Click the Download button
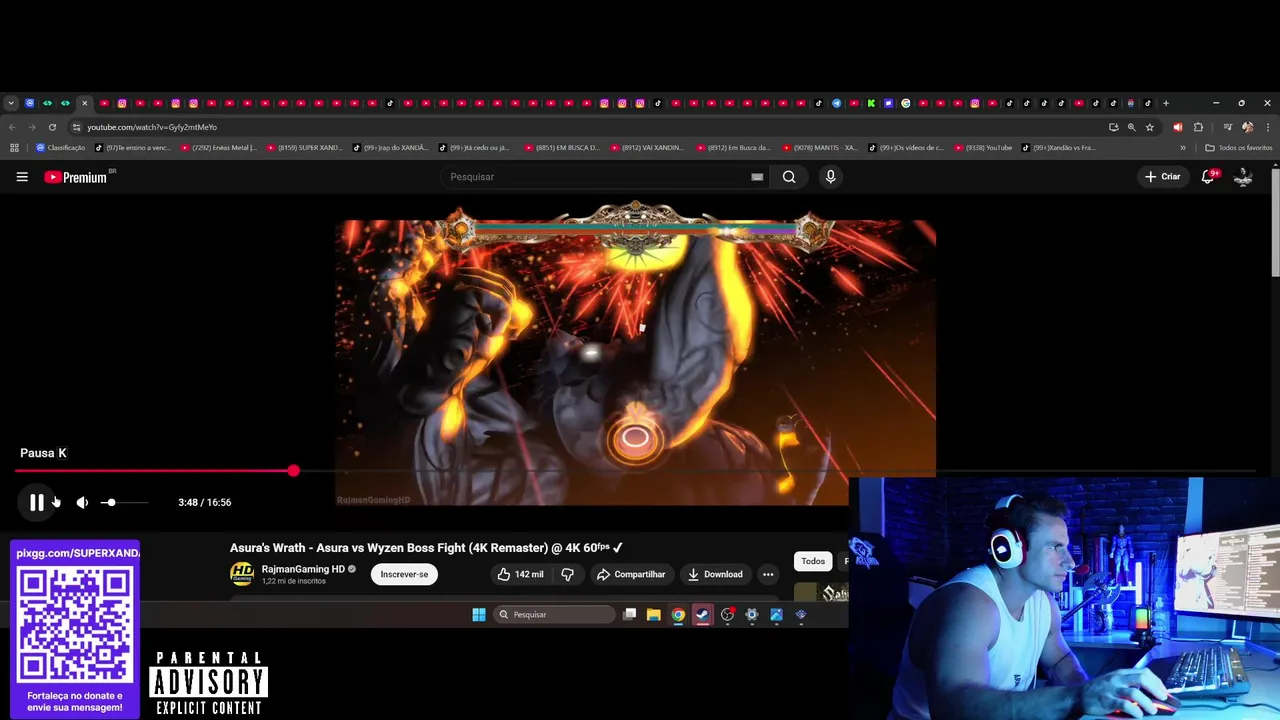The width and height of the screenshot is (1280, 720). pyautogui.click(x=715, y=574)
